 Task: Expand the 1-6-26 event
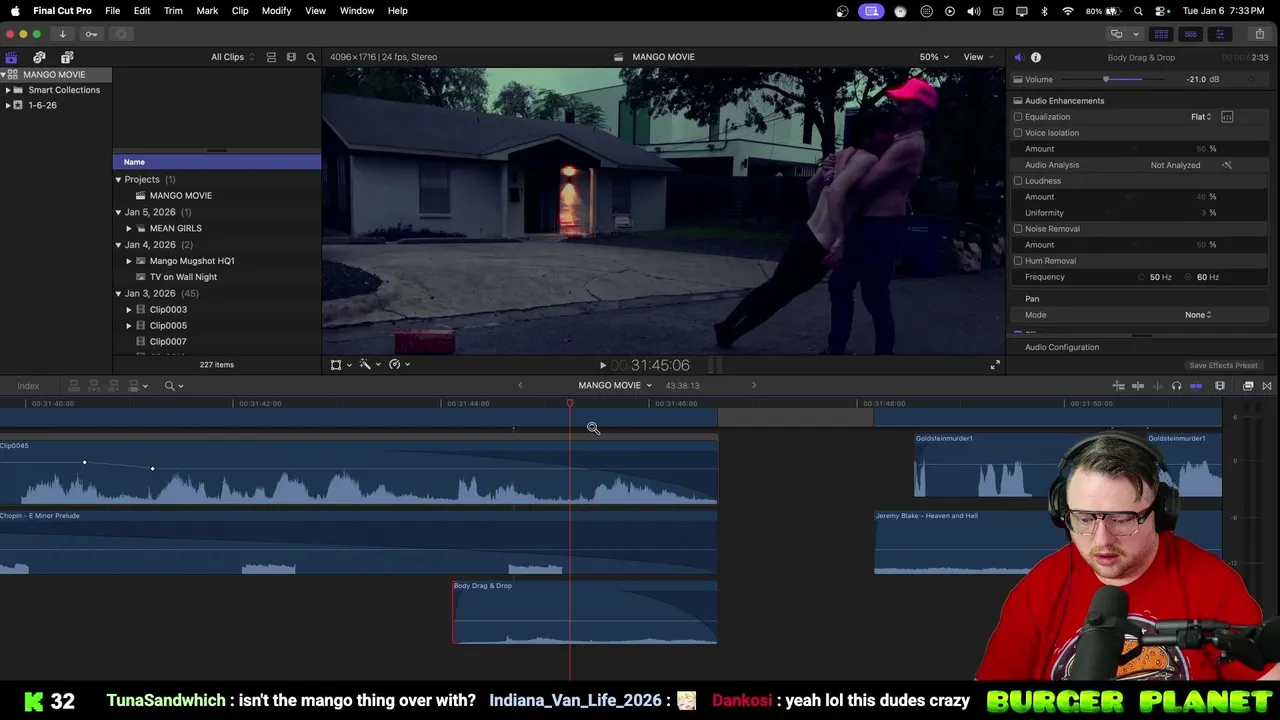point(8,105)
